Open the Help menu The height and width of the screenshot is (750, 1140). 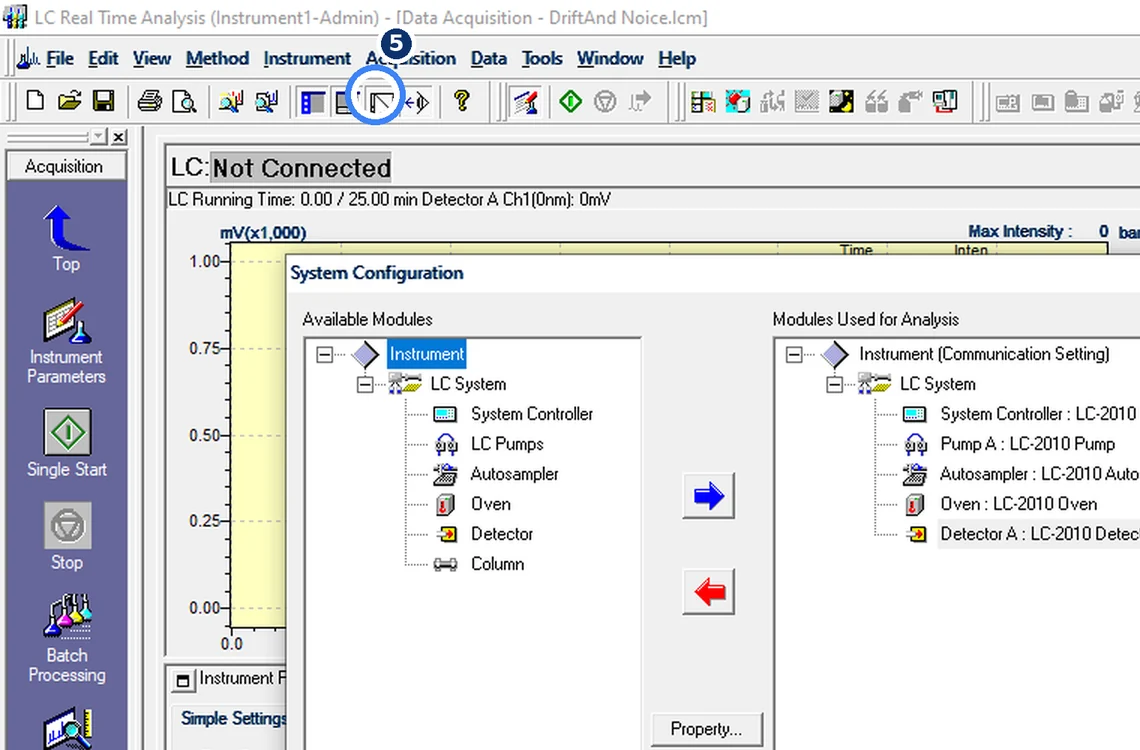pos(677,58)
